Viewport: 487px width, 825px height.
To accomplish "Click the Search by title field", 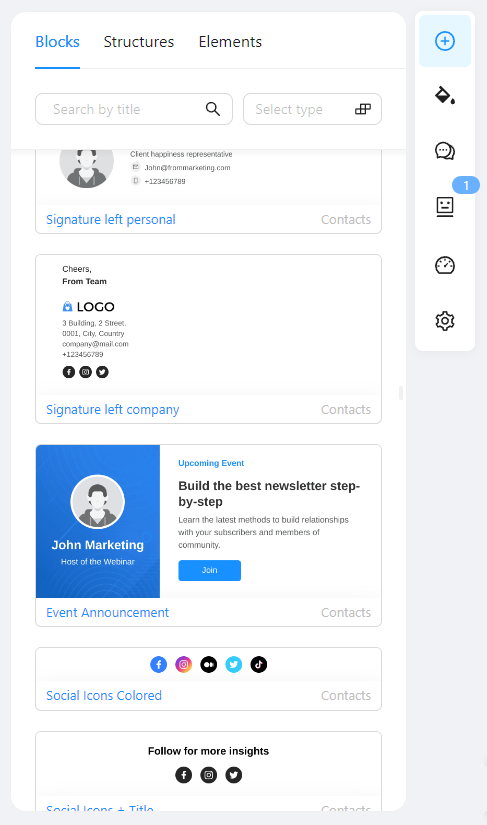I will (x=134, y=109).
